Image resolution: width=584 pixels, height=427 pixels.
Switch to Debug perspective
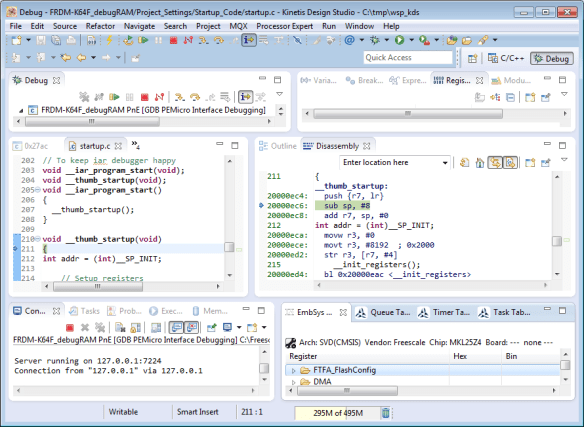pos(552,58)
